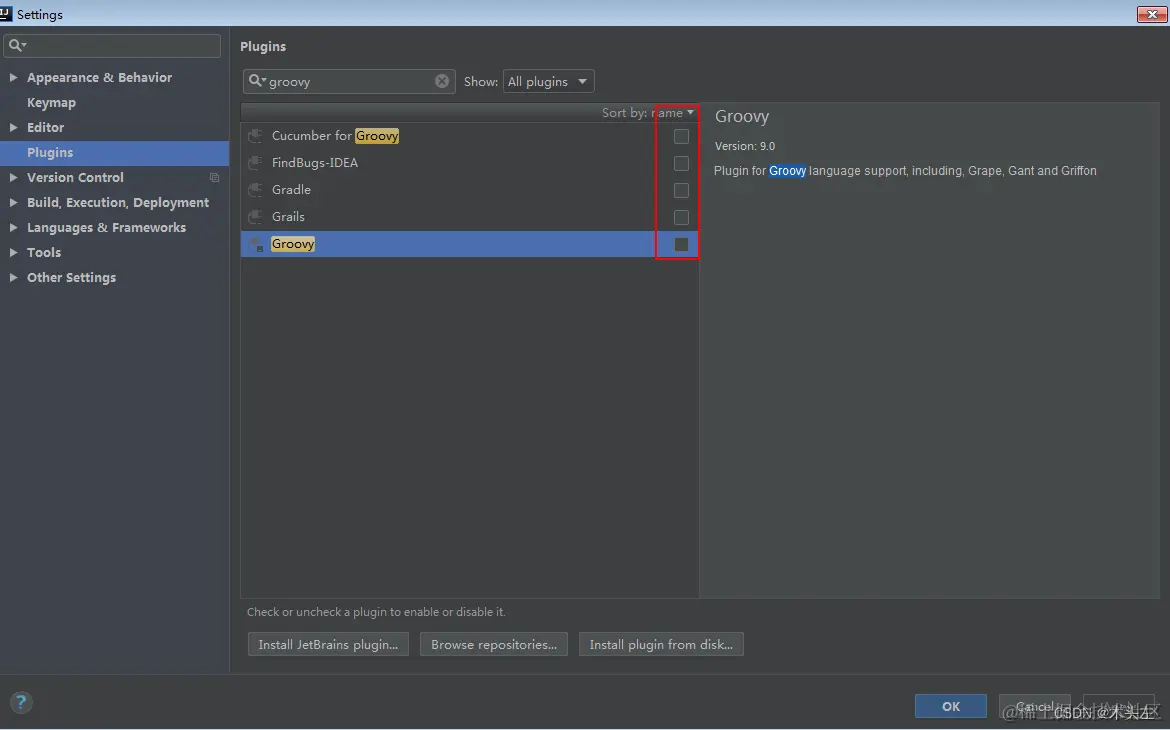Open the Show All plugins dropdown
The height and width of the screenshot is (730, 1170).
pos(548,81)
